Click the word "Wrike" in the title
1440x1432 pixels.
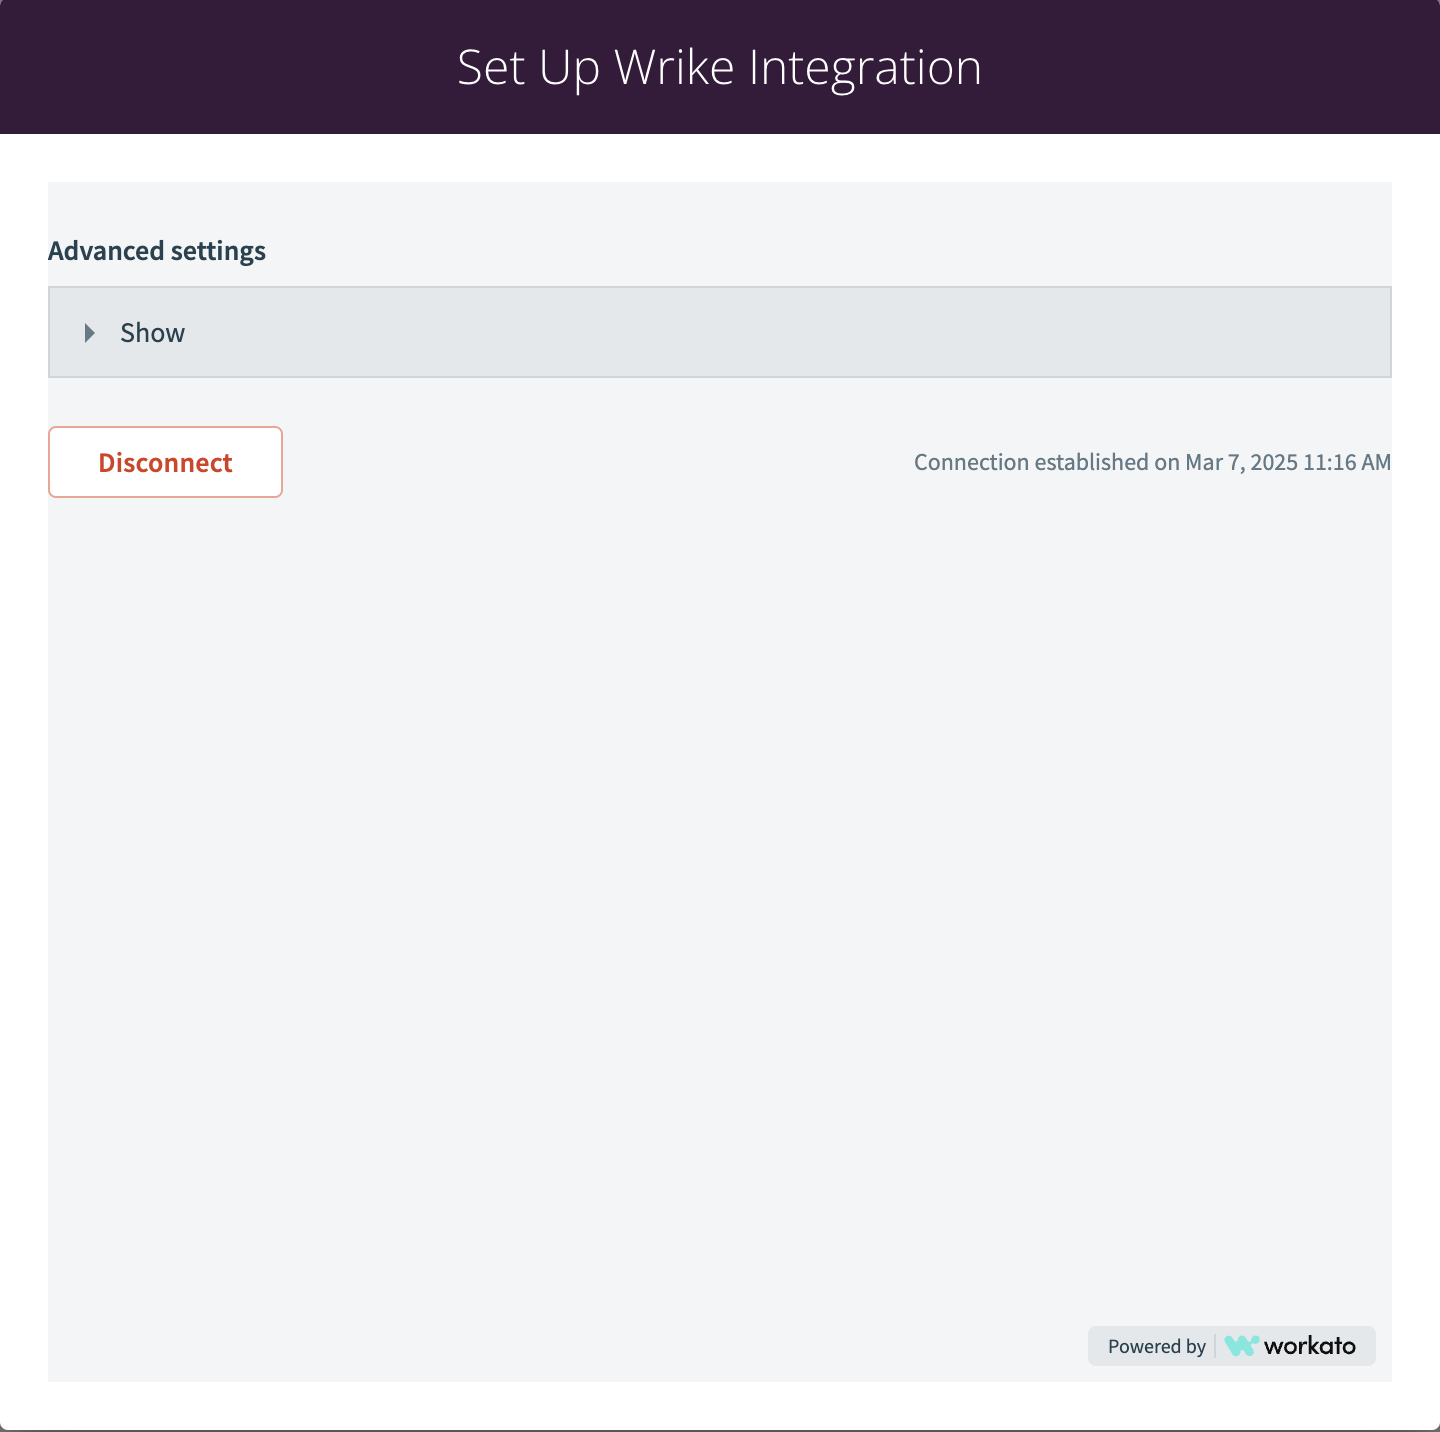point(674,68)
